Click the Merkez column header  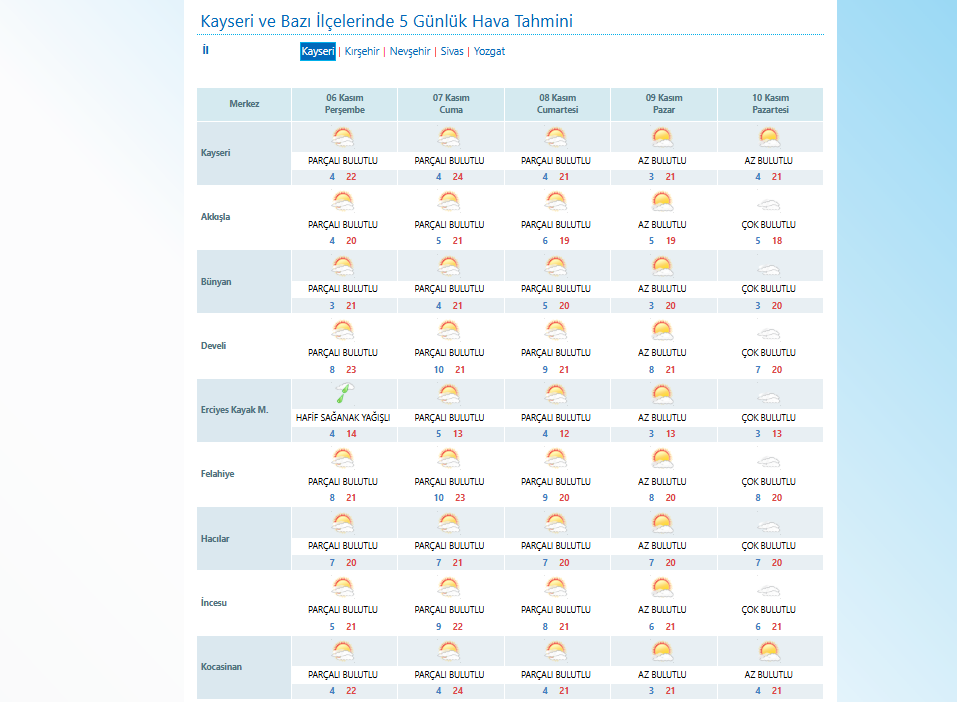pos(244,104)
